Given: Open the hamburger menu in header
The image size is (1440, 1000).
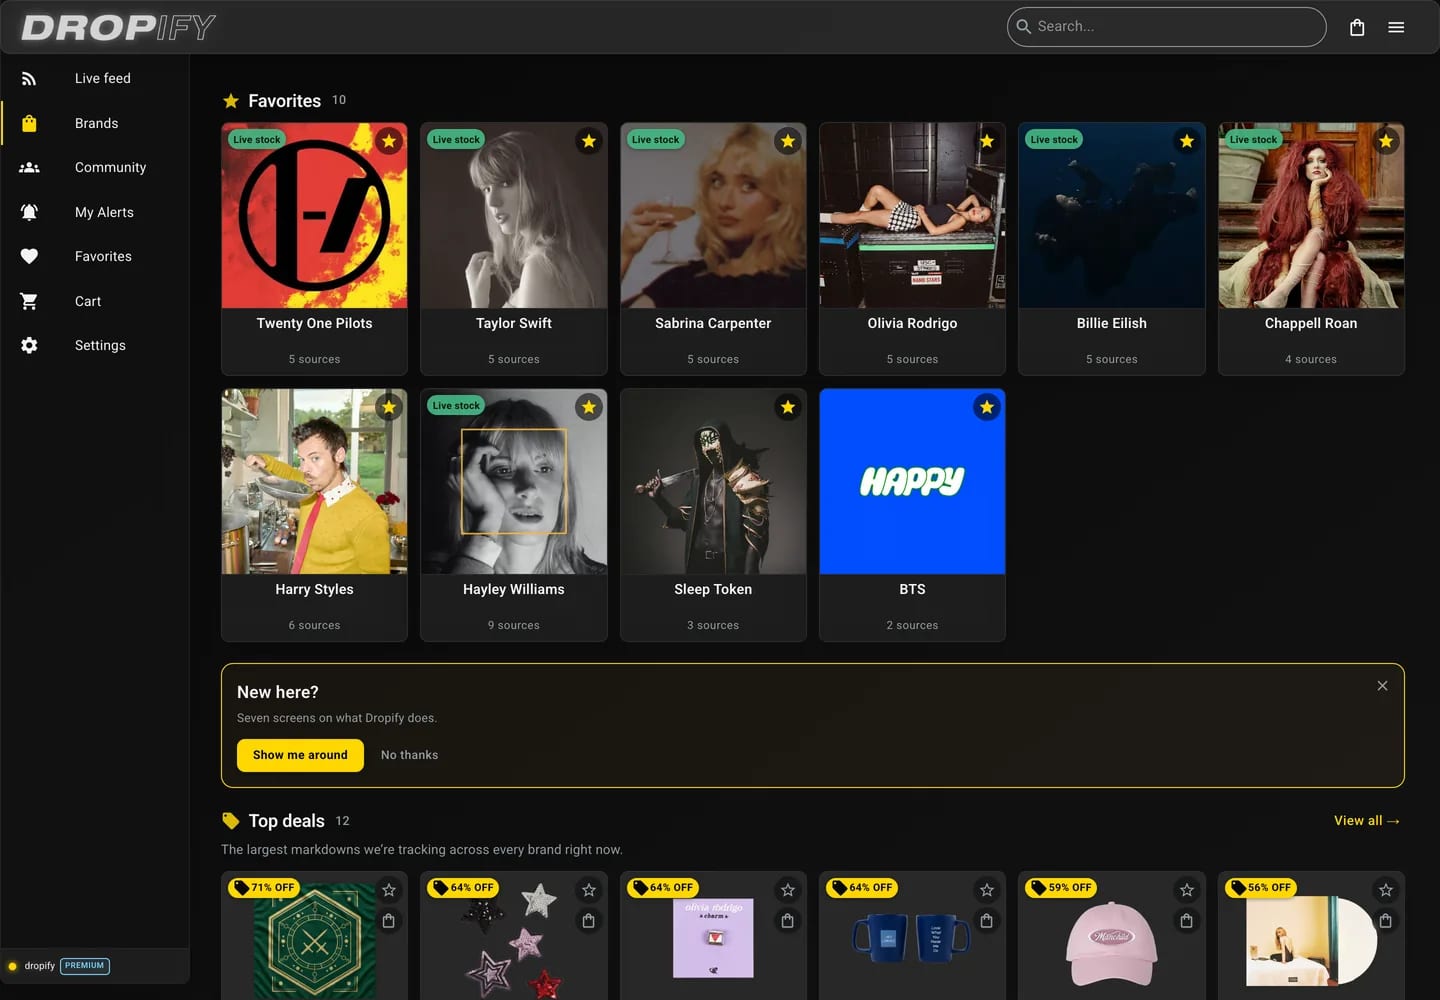Looking at the screenshot, I should pyautogui.click(x=1396, y=27).
